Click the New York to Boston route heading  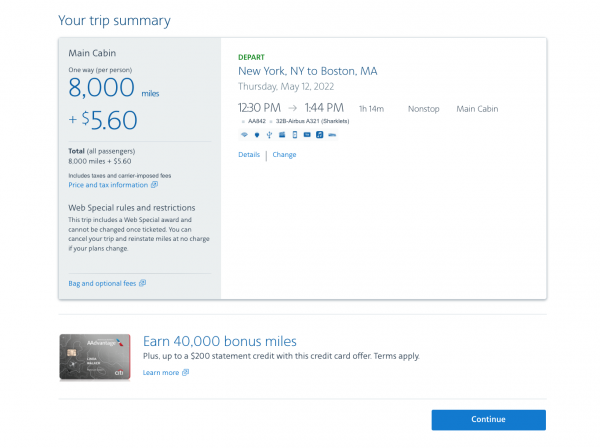[308, 72]
